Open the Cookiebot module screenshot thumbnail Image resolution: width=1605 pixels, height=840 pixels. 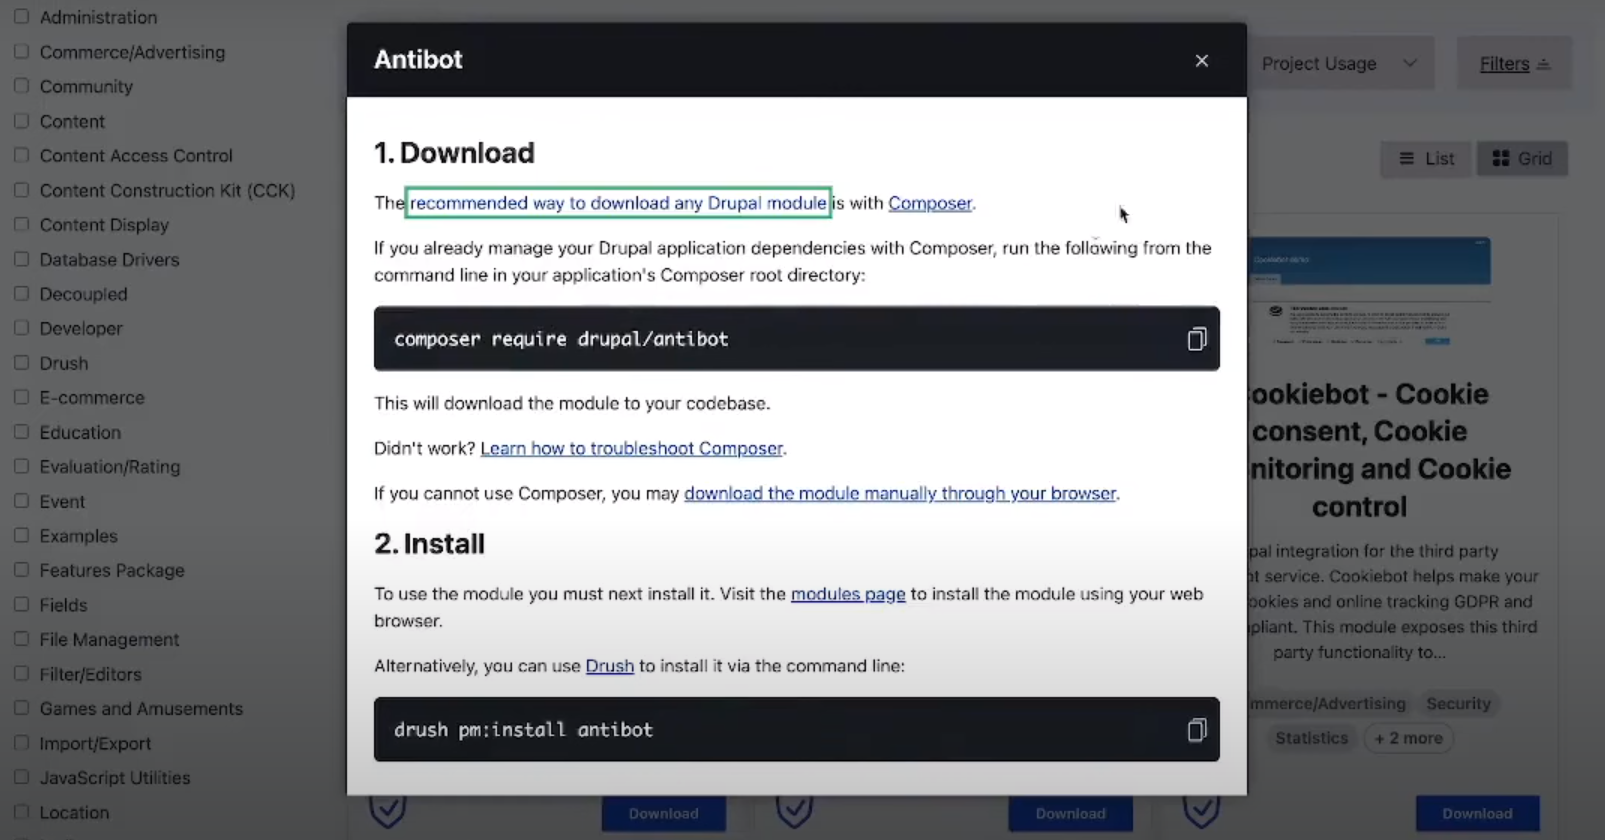coord(1370,291)
